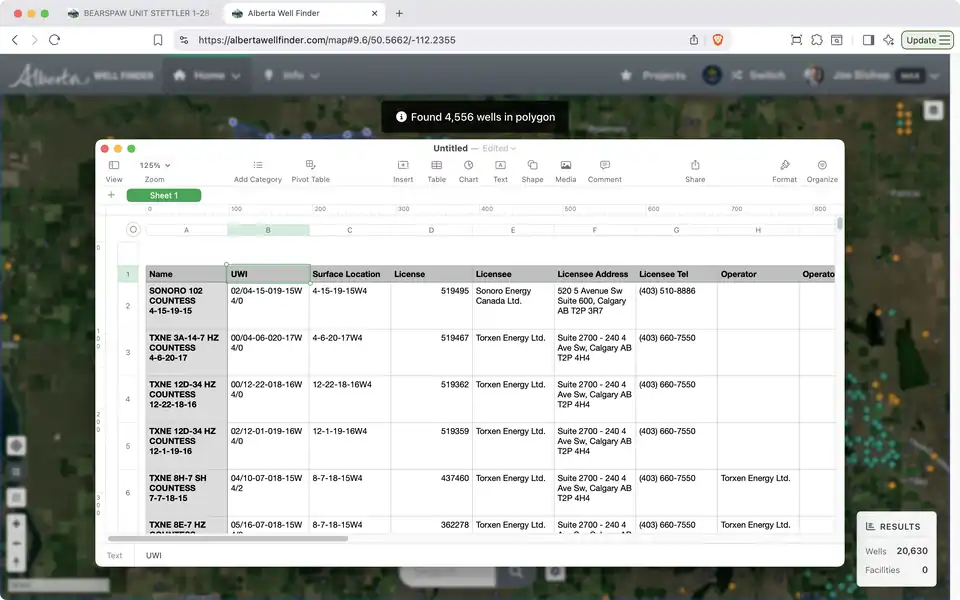Click the map layers button at map corner
This screenshot has height=600, width=960.
pyautogui.click(x=933, y=110)
